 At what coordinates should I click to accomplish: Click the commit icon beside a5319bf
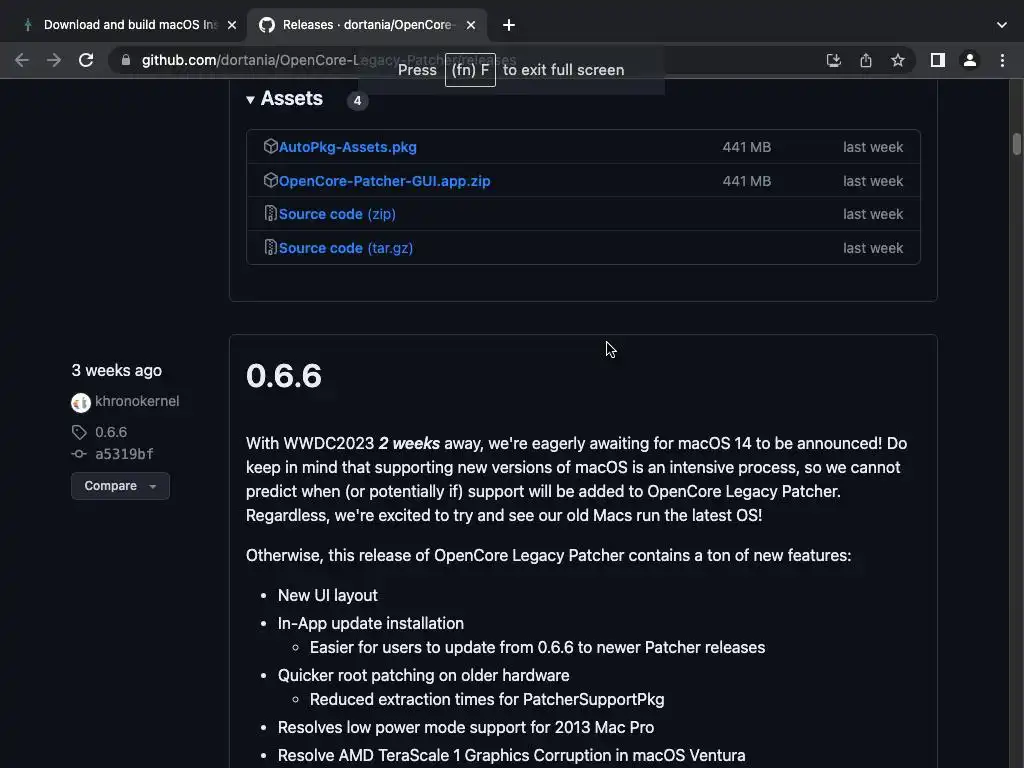[79, 454]
